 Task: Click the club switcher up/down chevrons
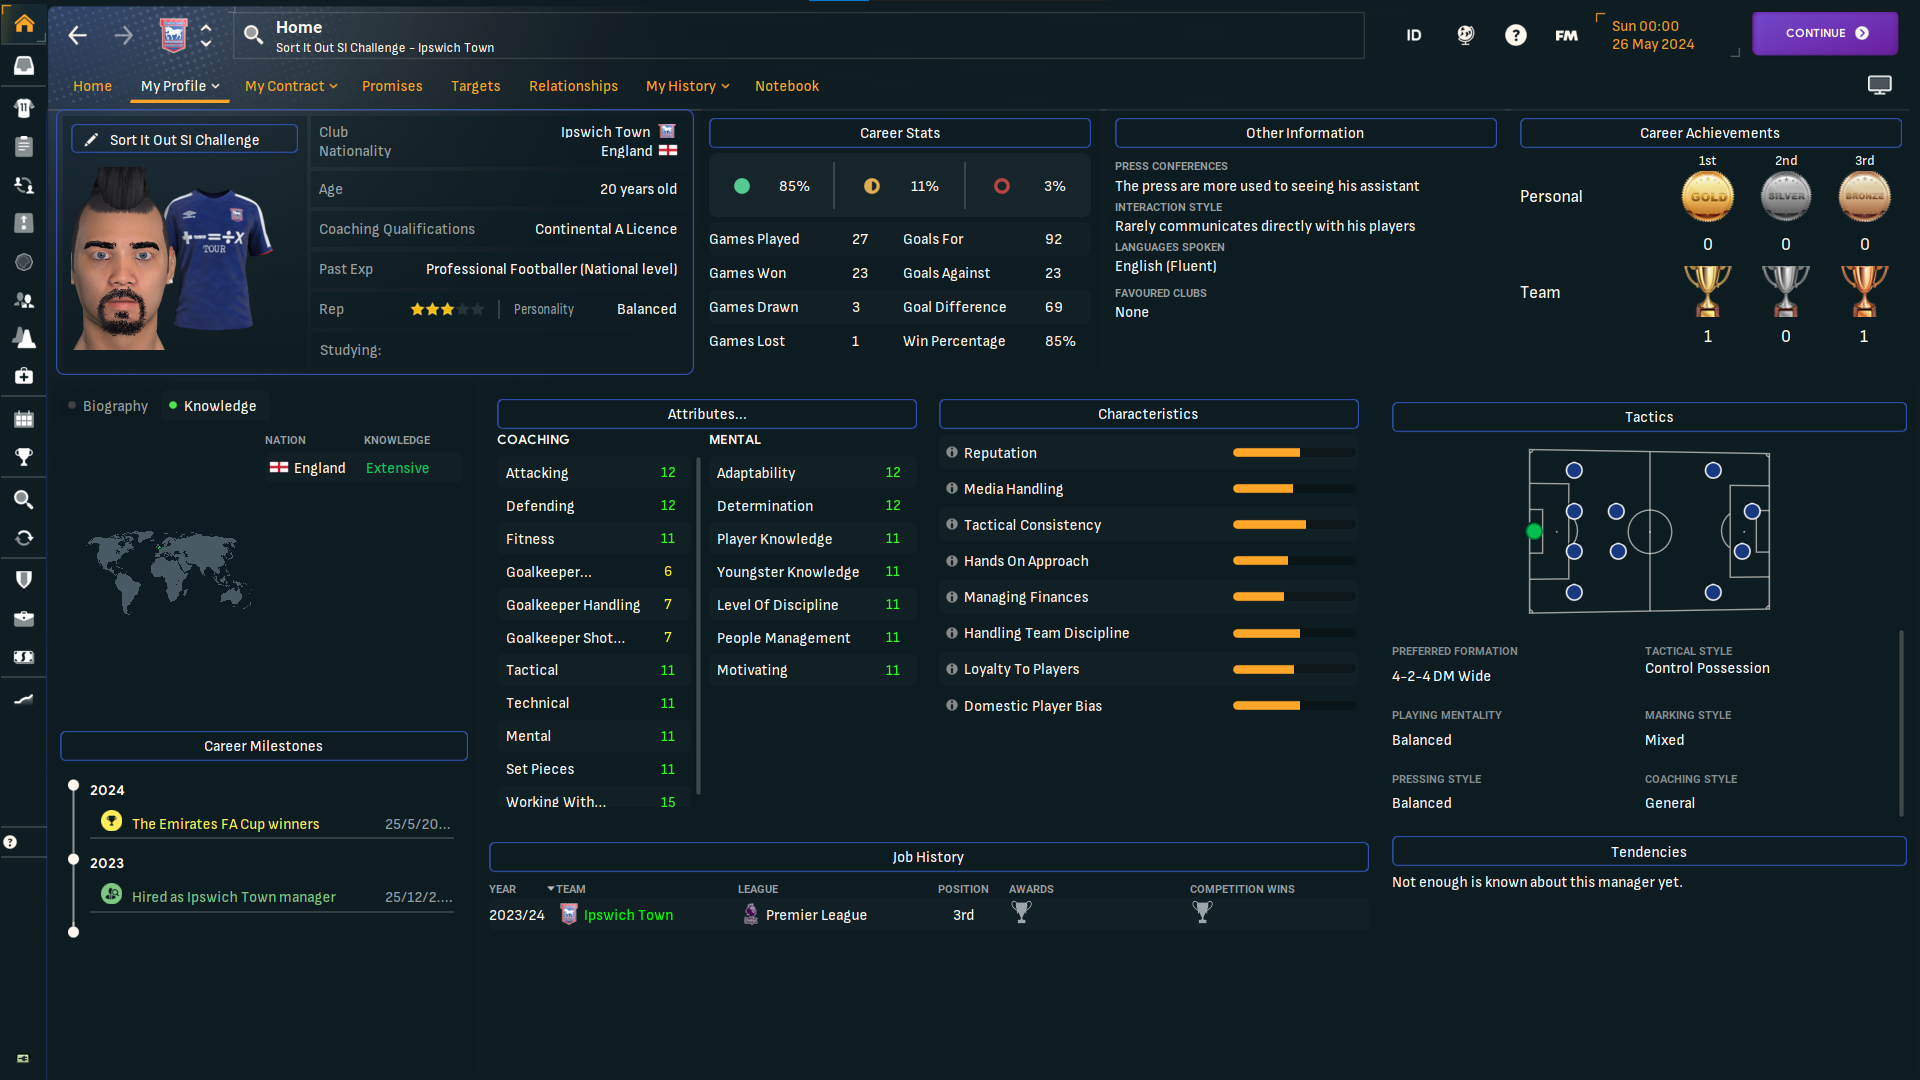[206, 36]
